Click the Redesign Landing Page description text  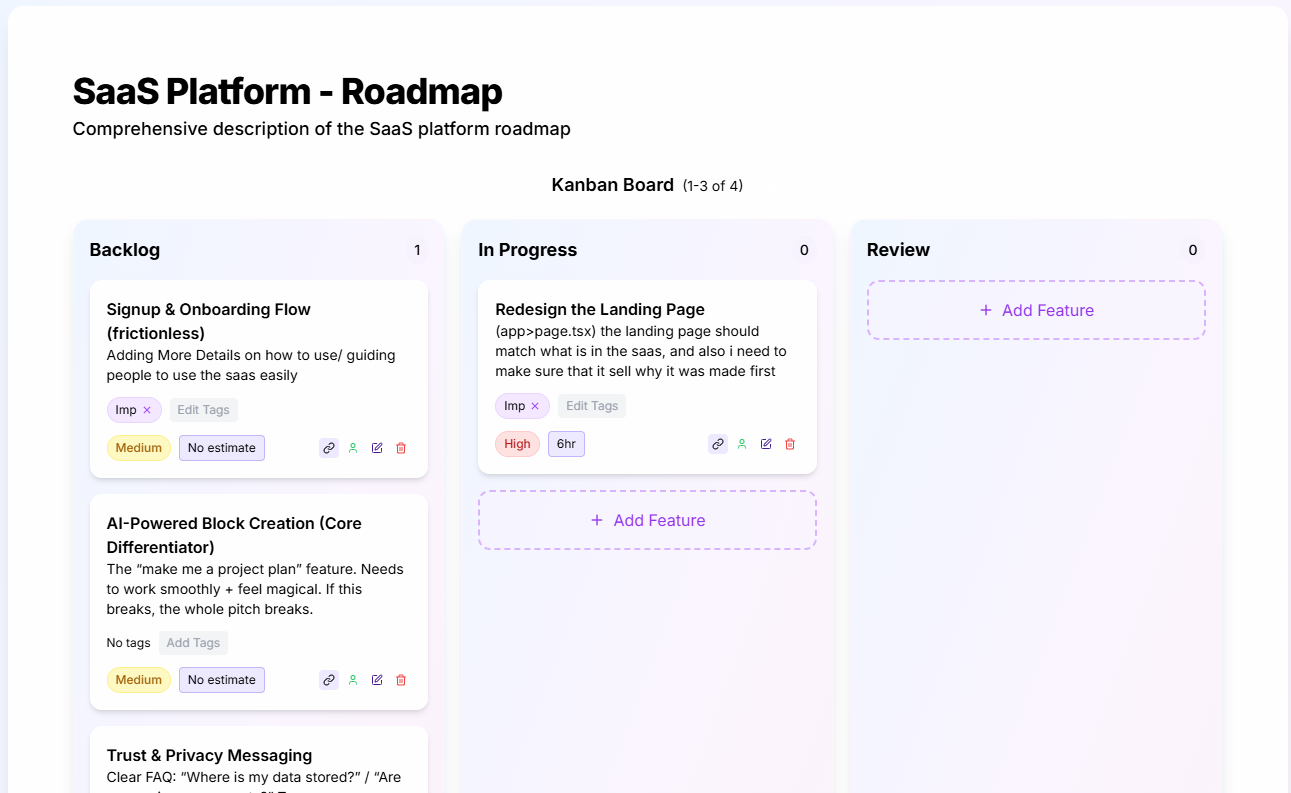click(641, 351)
